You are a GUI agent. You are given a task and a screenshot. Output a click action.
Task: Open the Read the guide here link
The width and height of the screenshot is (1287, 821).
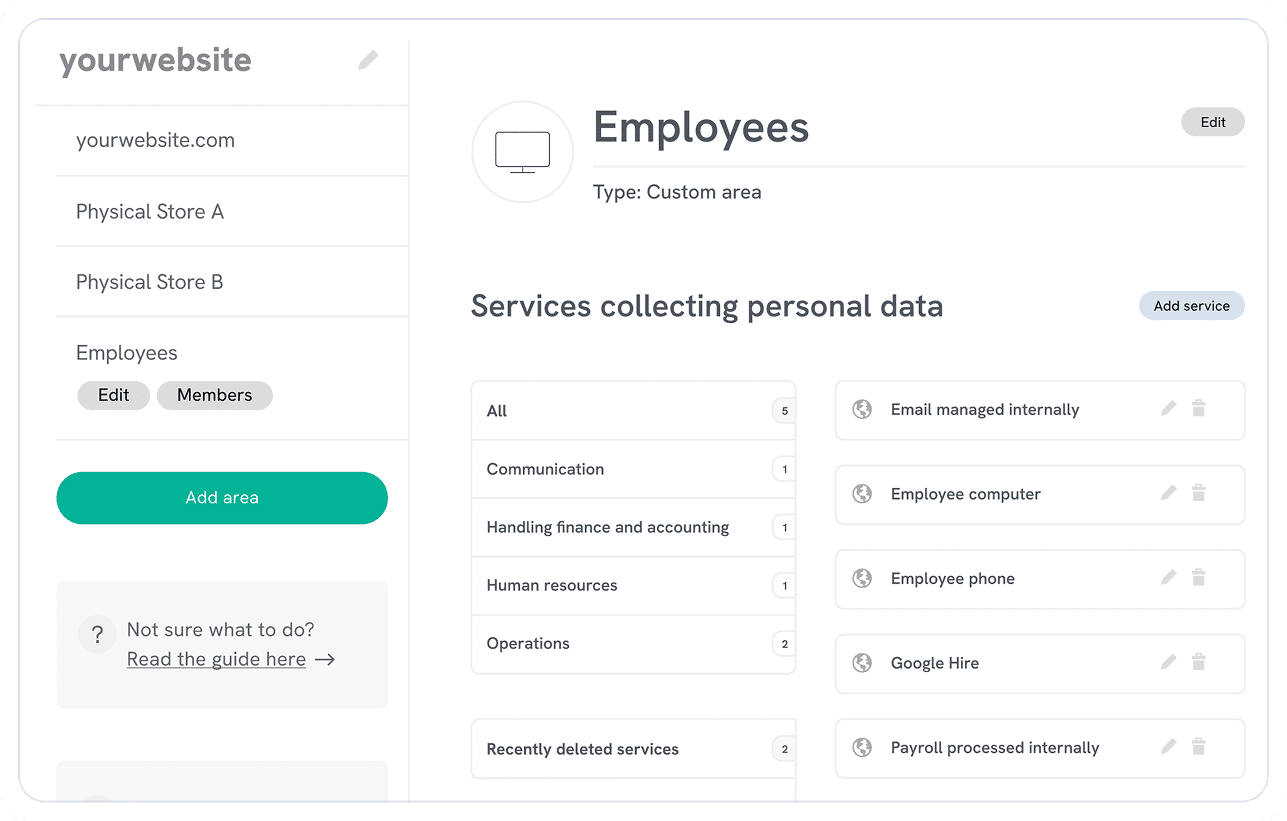(x=217, y=659)
